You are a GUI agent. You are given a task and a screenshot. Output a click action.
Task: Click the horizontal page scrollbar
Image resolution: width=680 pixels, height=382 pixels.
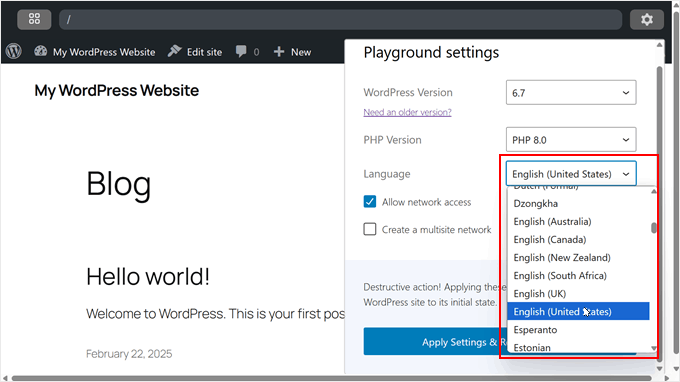(x=332, y=378)
